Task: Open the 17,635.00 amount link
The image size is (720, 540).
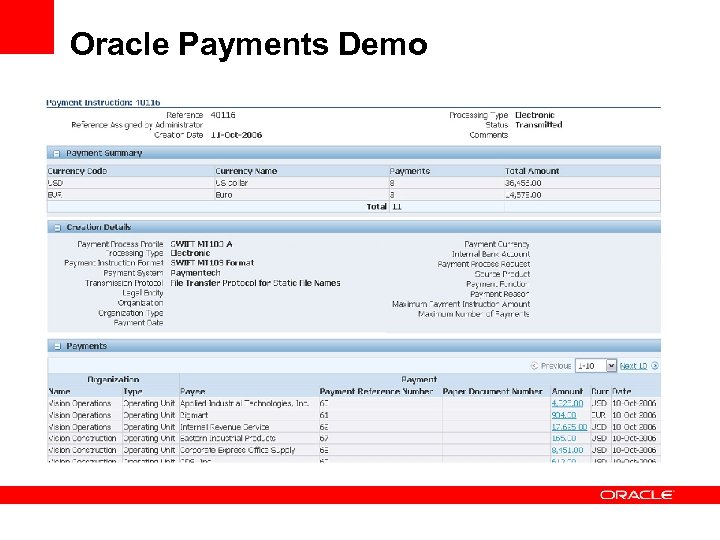Action: click(569, 427)
